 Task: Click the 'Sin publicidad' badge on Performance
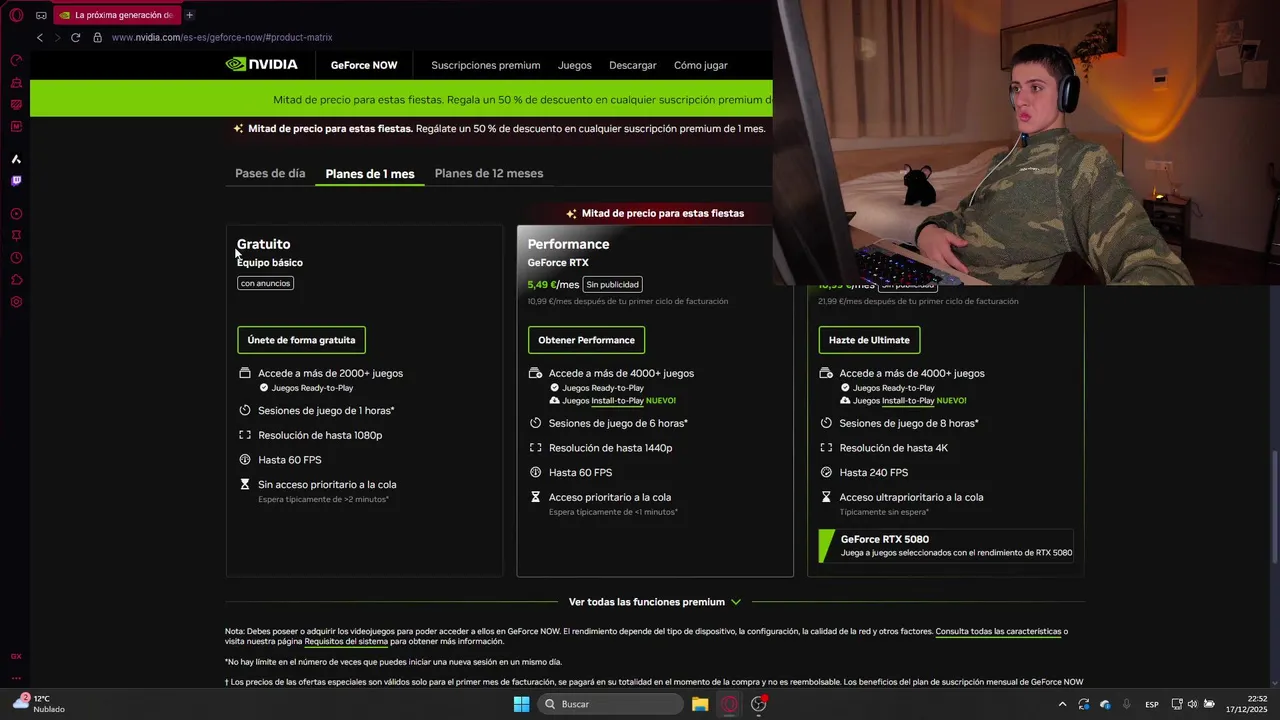point(613,284)
